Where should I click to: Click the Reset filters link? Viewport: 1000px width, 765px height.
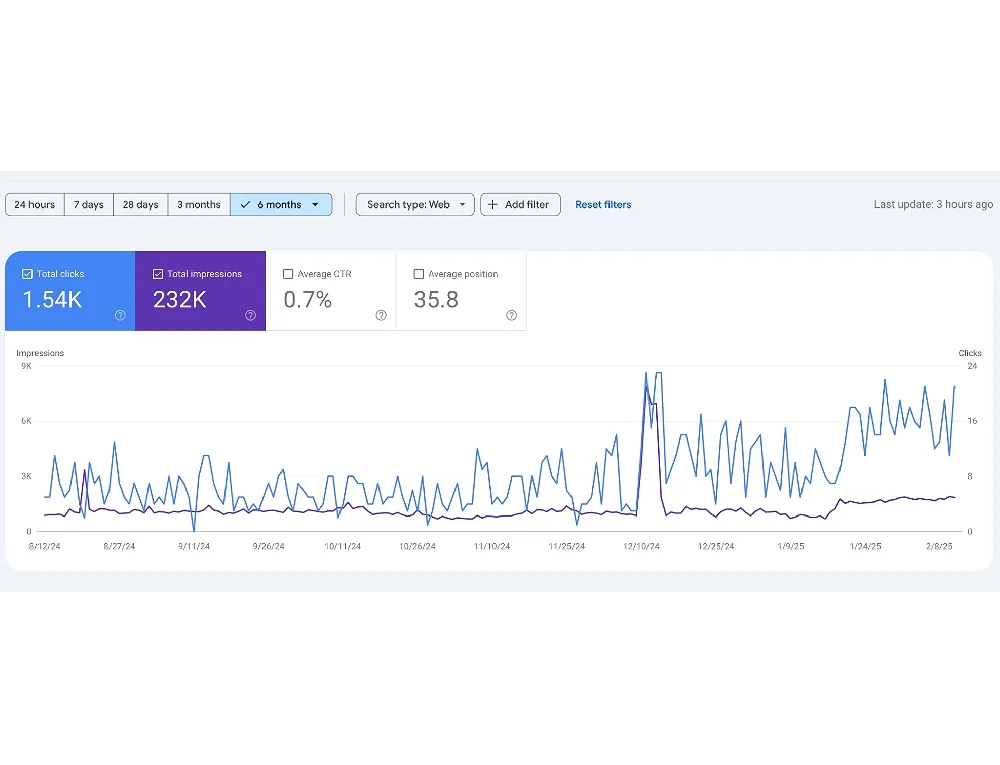[x=603, y=205]
